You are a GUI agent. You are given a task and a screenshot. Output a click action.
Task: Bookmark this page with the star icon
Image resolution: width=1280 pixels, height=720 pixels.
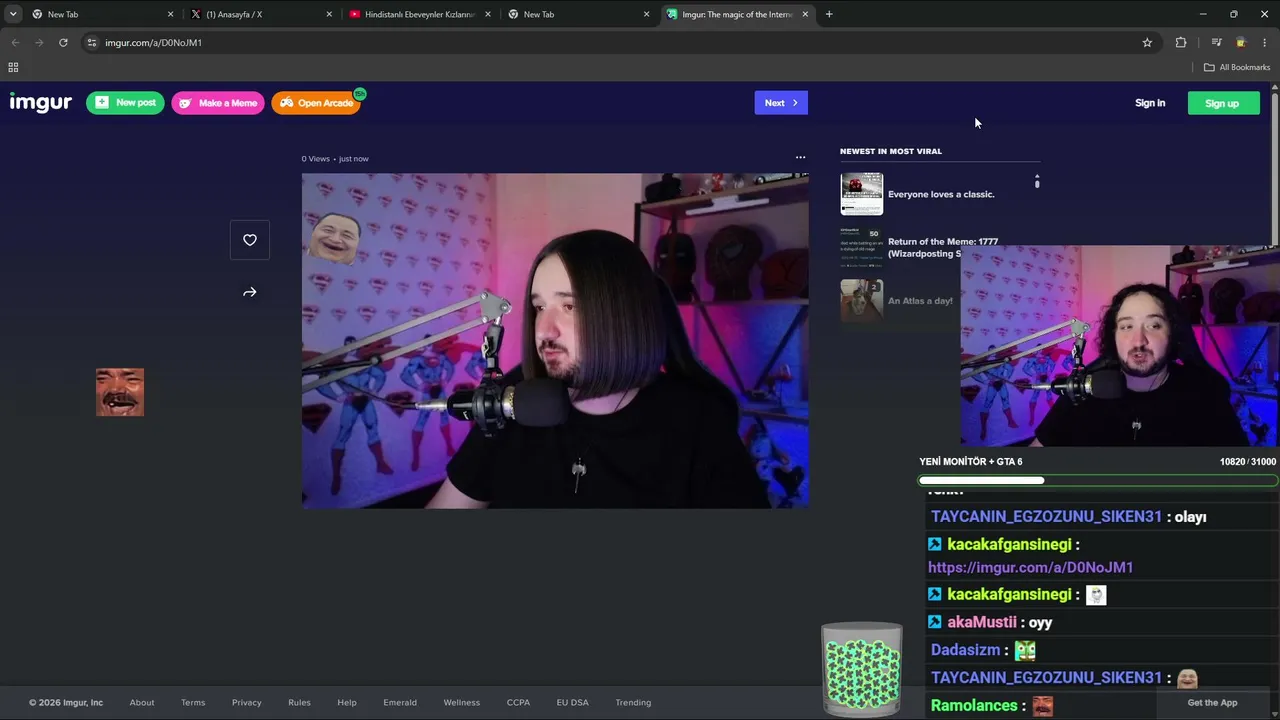(x=1147, y=43)
